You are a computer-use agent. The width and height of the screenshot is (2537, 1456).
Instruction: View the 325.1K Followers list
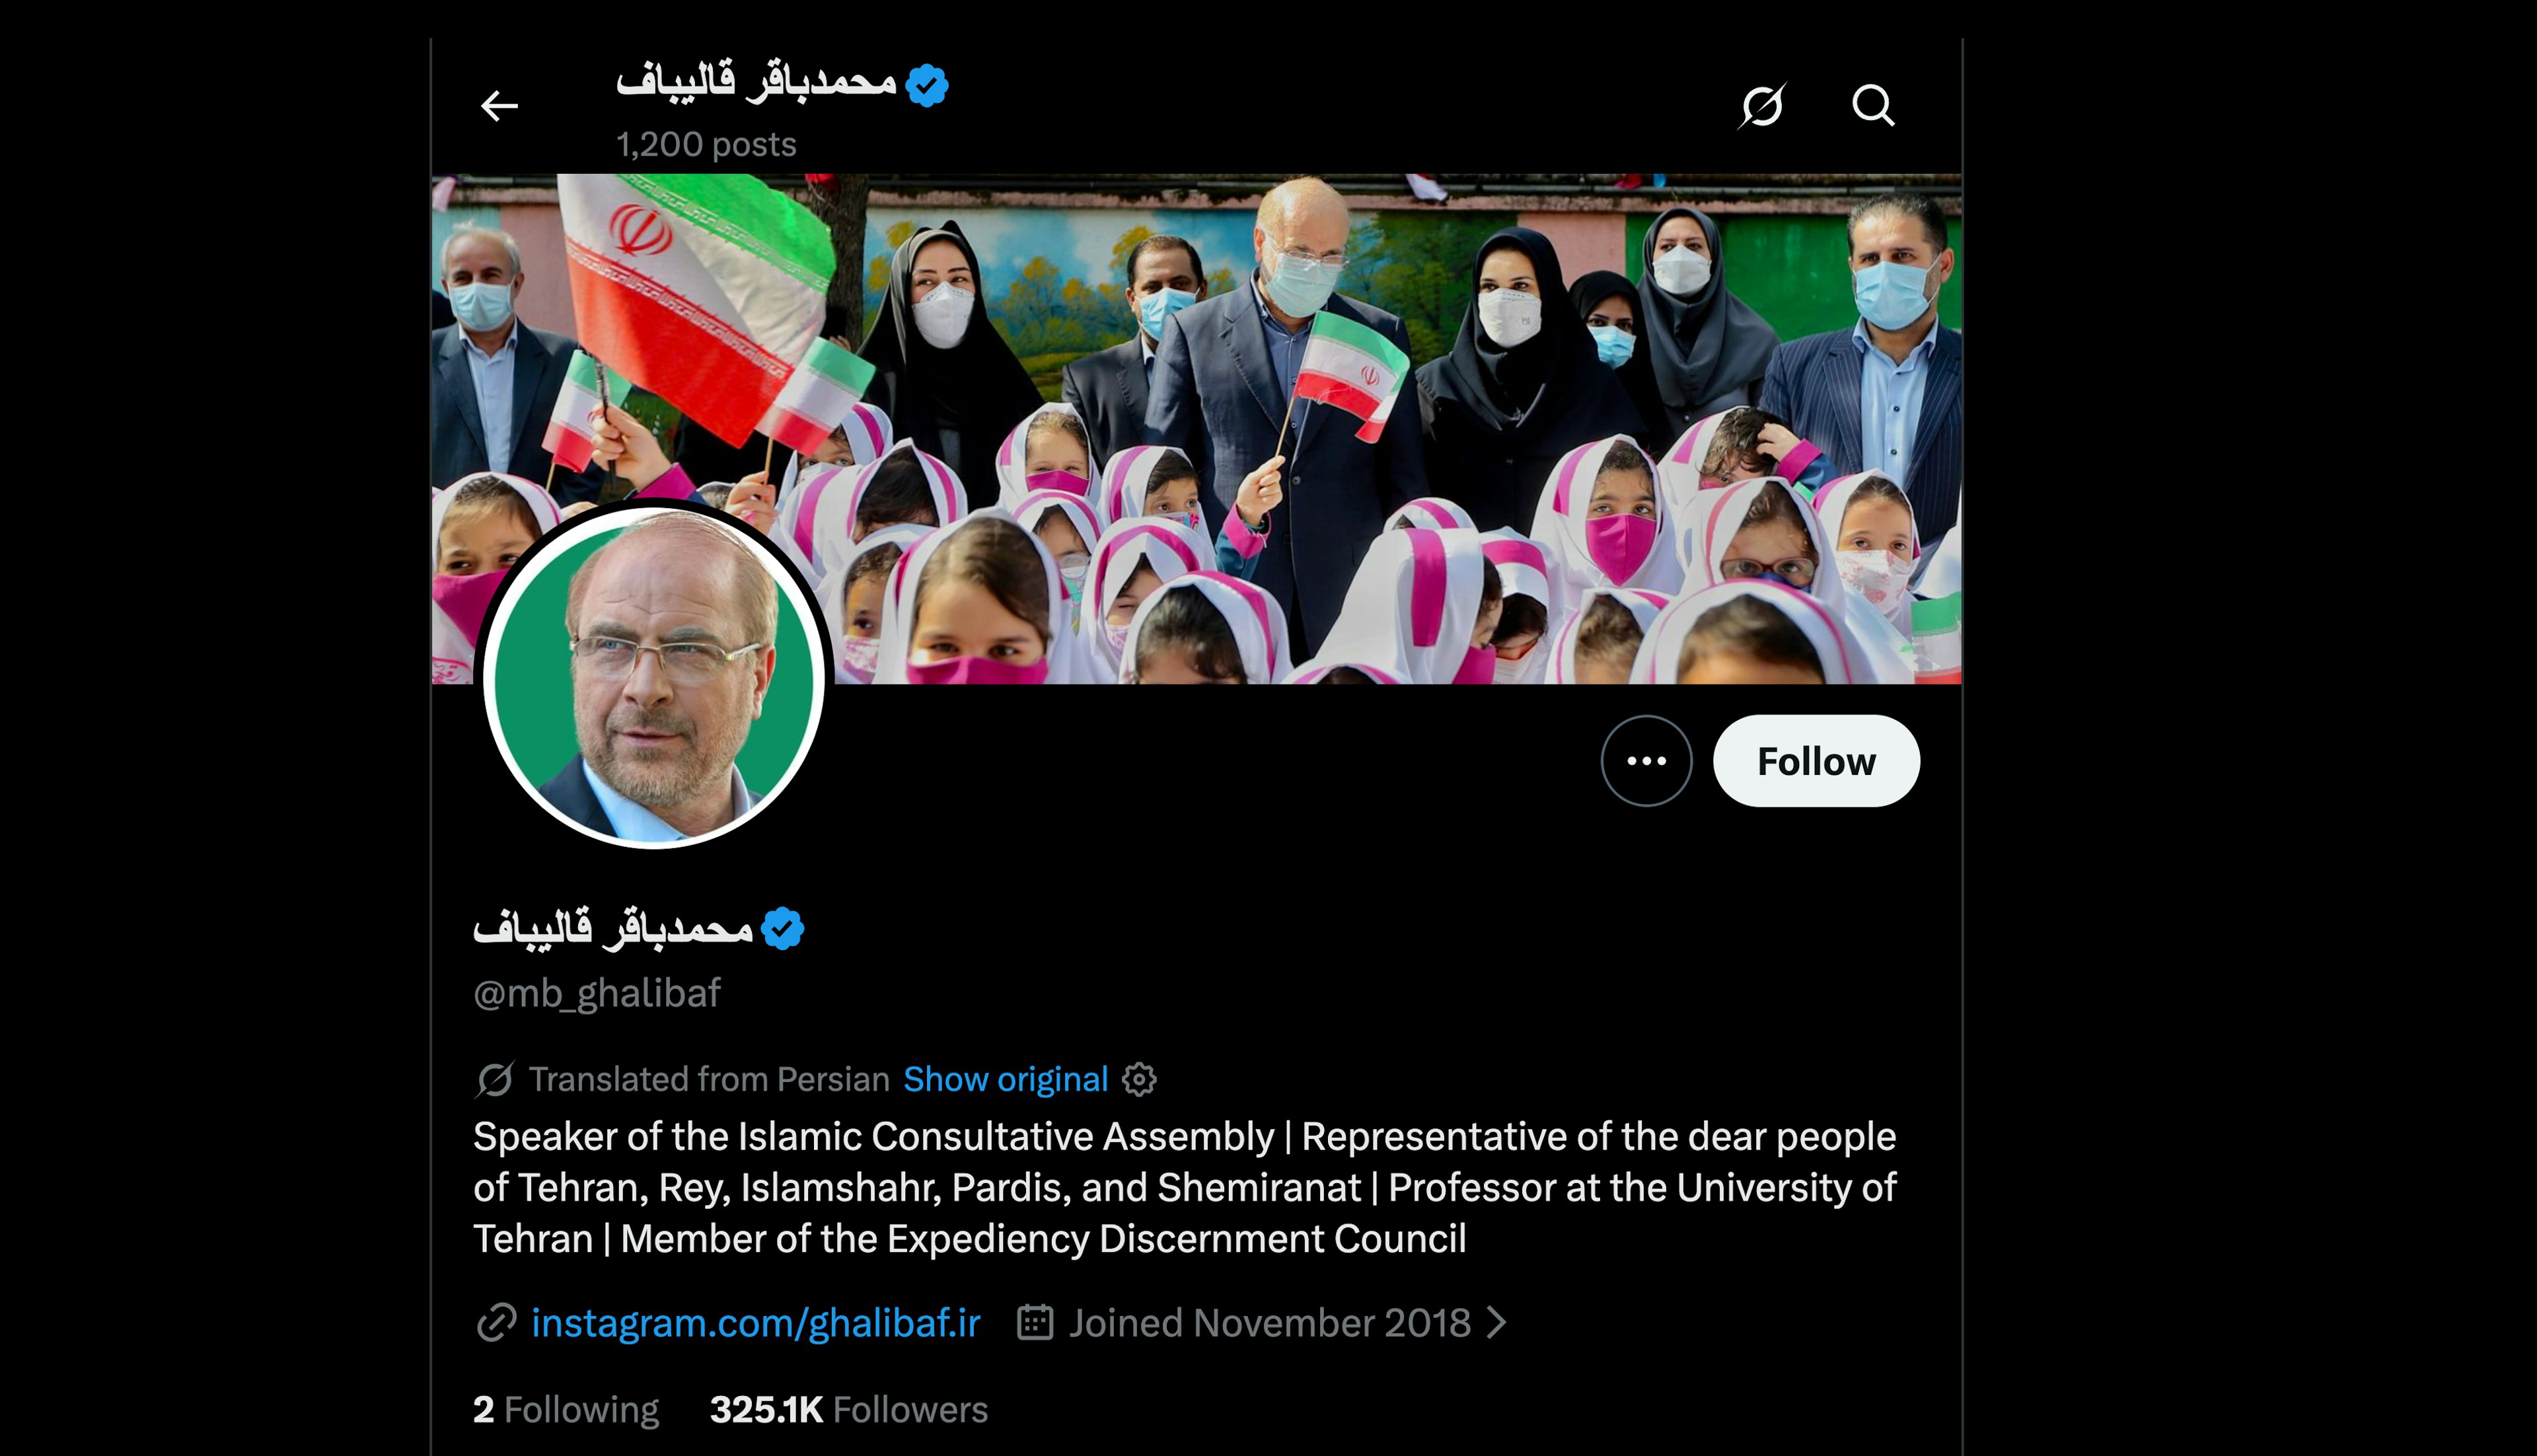pyautogui.click(x=849, y=1409)
